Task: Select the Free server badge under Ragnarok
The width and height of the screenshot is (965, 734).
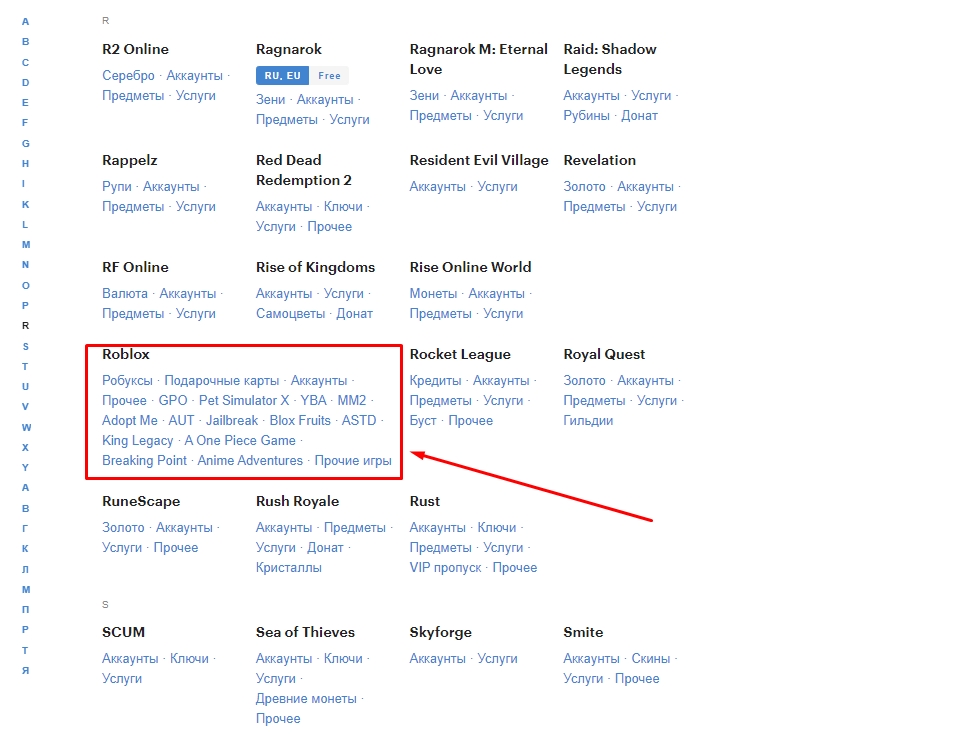Action: point(329,75)
